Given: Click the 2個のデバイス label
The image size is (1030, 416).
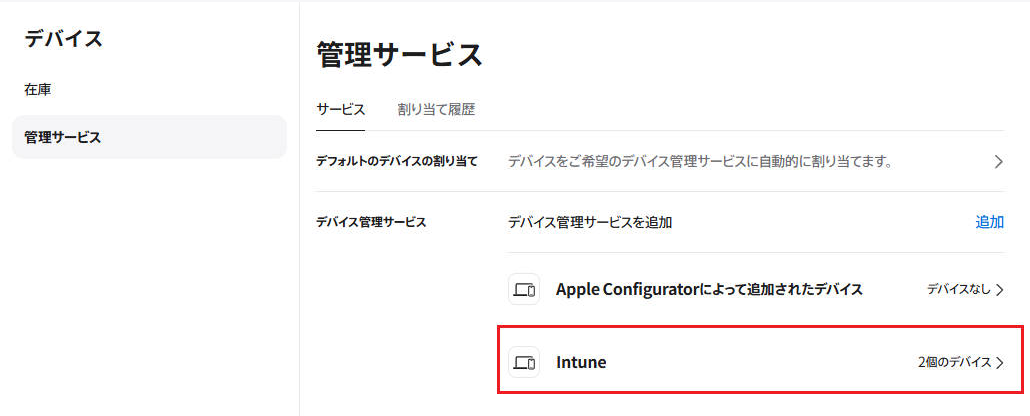Looking at the screenshot, I should point(954,362).
